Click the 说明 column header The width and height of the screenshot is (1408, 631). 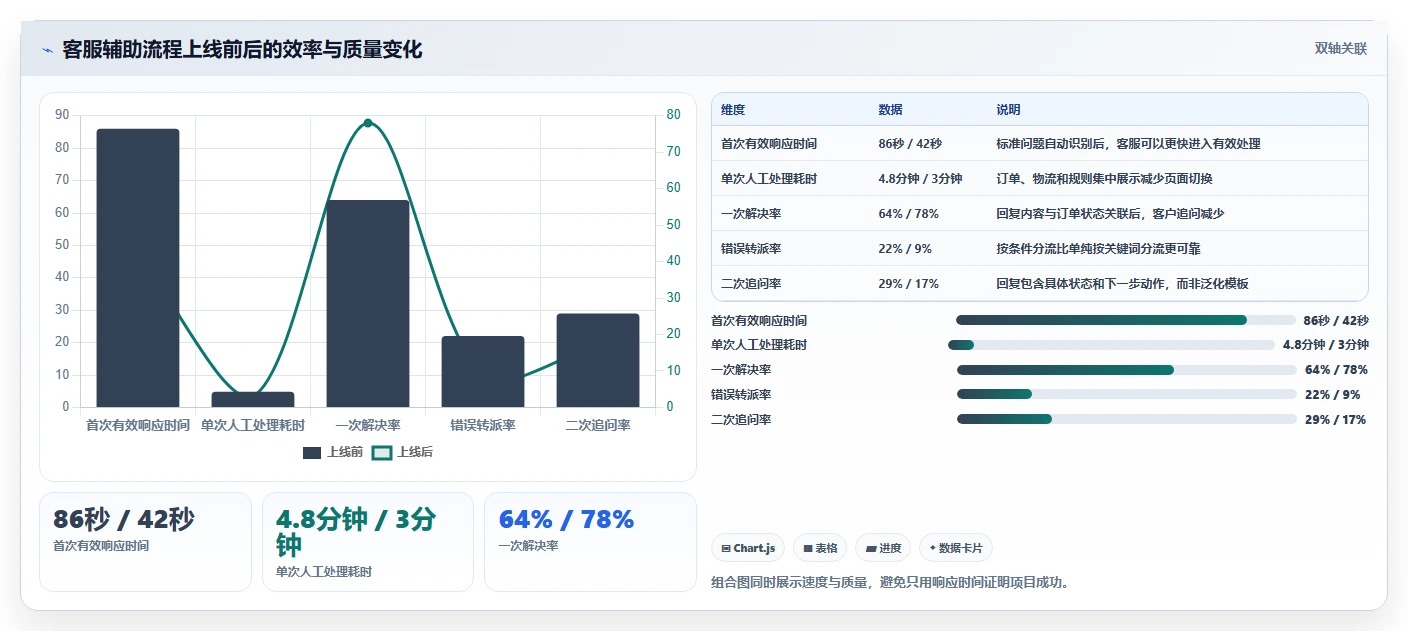tap(1008, 110)
